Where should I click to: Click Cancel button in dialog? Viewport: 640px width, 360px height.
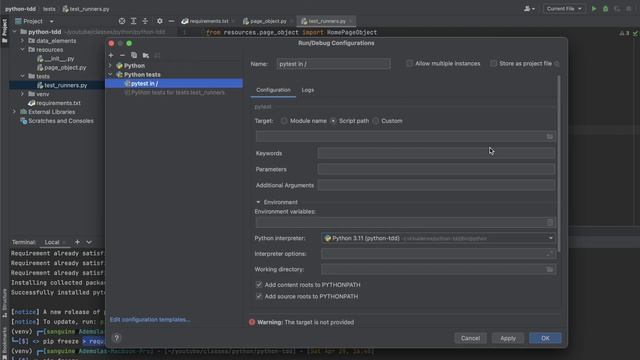(x=470, y=338)
